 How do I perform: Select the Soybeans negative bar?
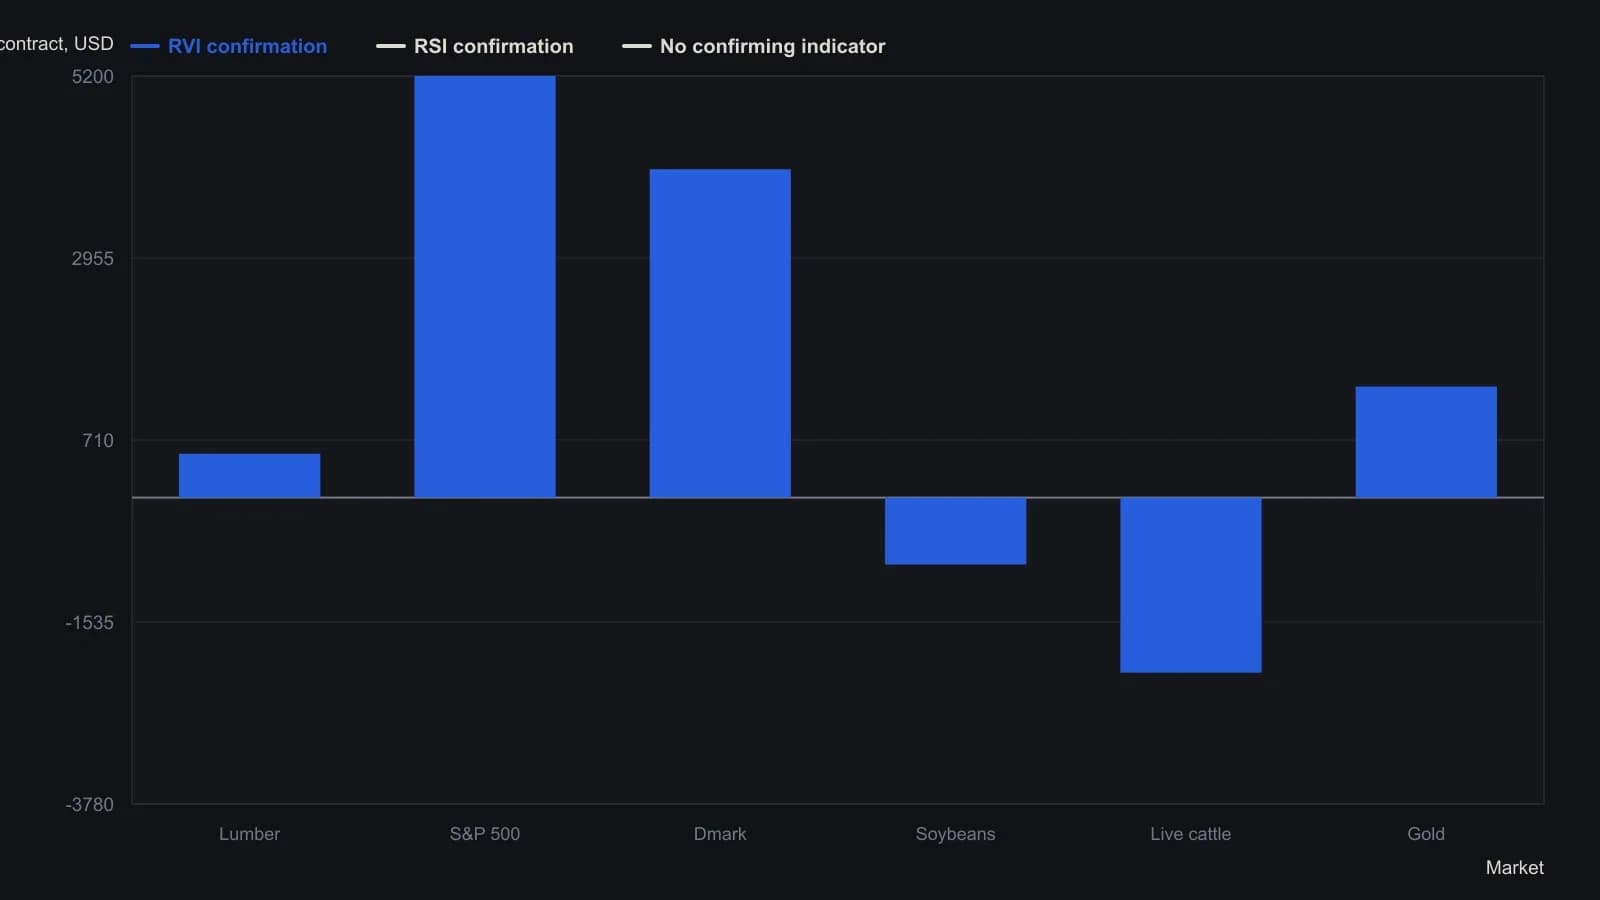coord(955,531)
